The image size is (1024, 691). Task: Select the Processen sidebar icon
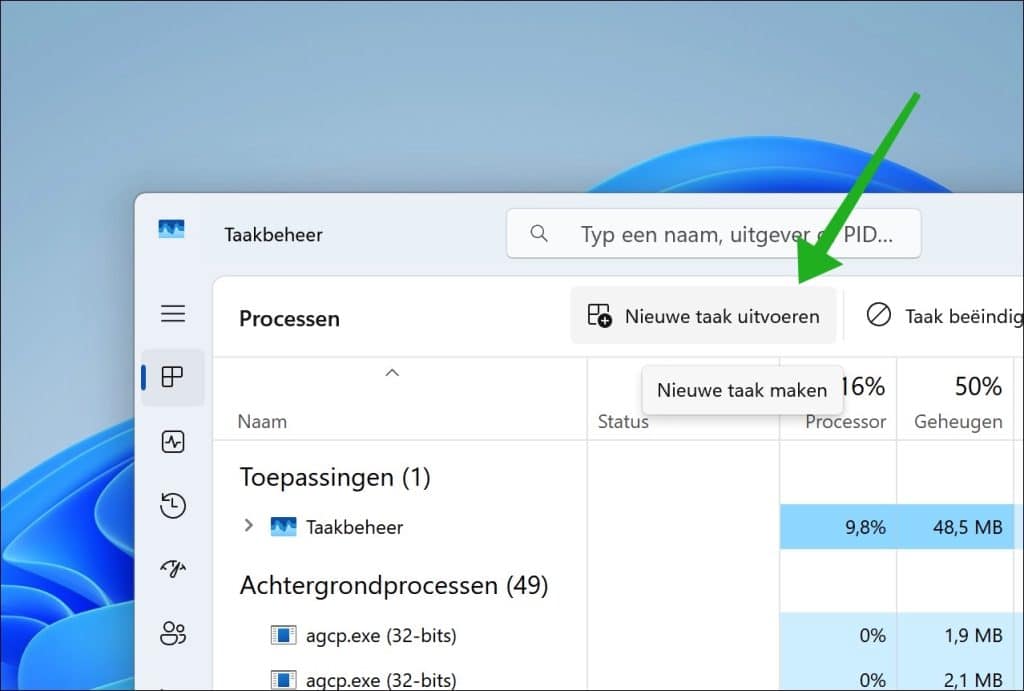coord(173,377)
